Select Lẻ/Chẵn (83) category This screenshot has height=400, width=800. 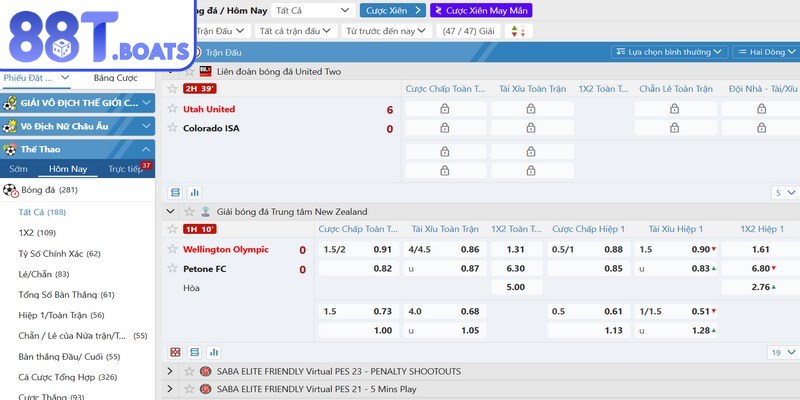pyautogui.click(x=44, y=274)
